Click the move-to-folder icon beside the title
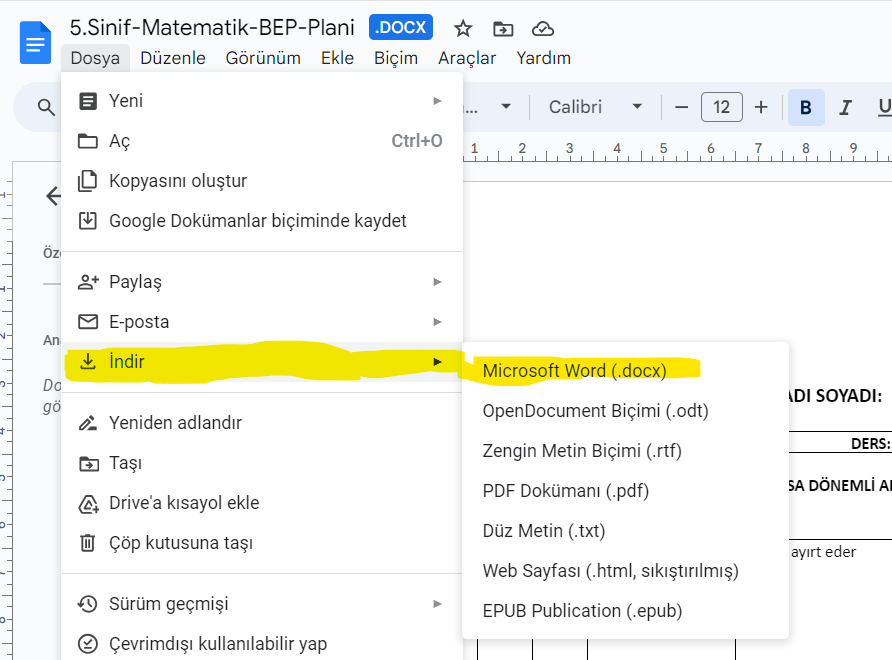892x660 pixels. pyautogui.click(x=503, y=28)
